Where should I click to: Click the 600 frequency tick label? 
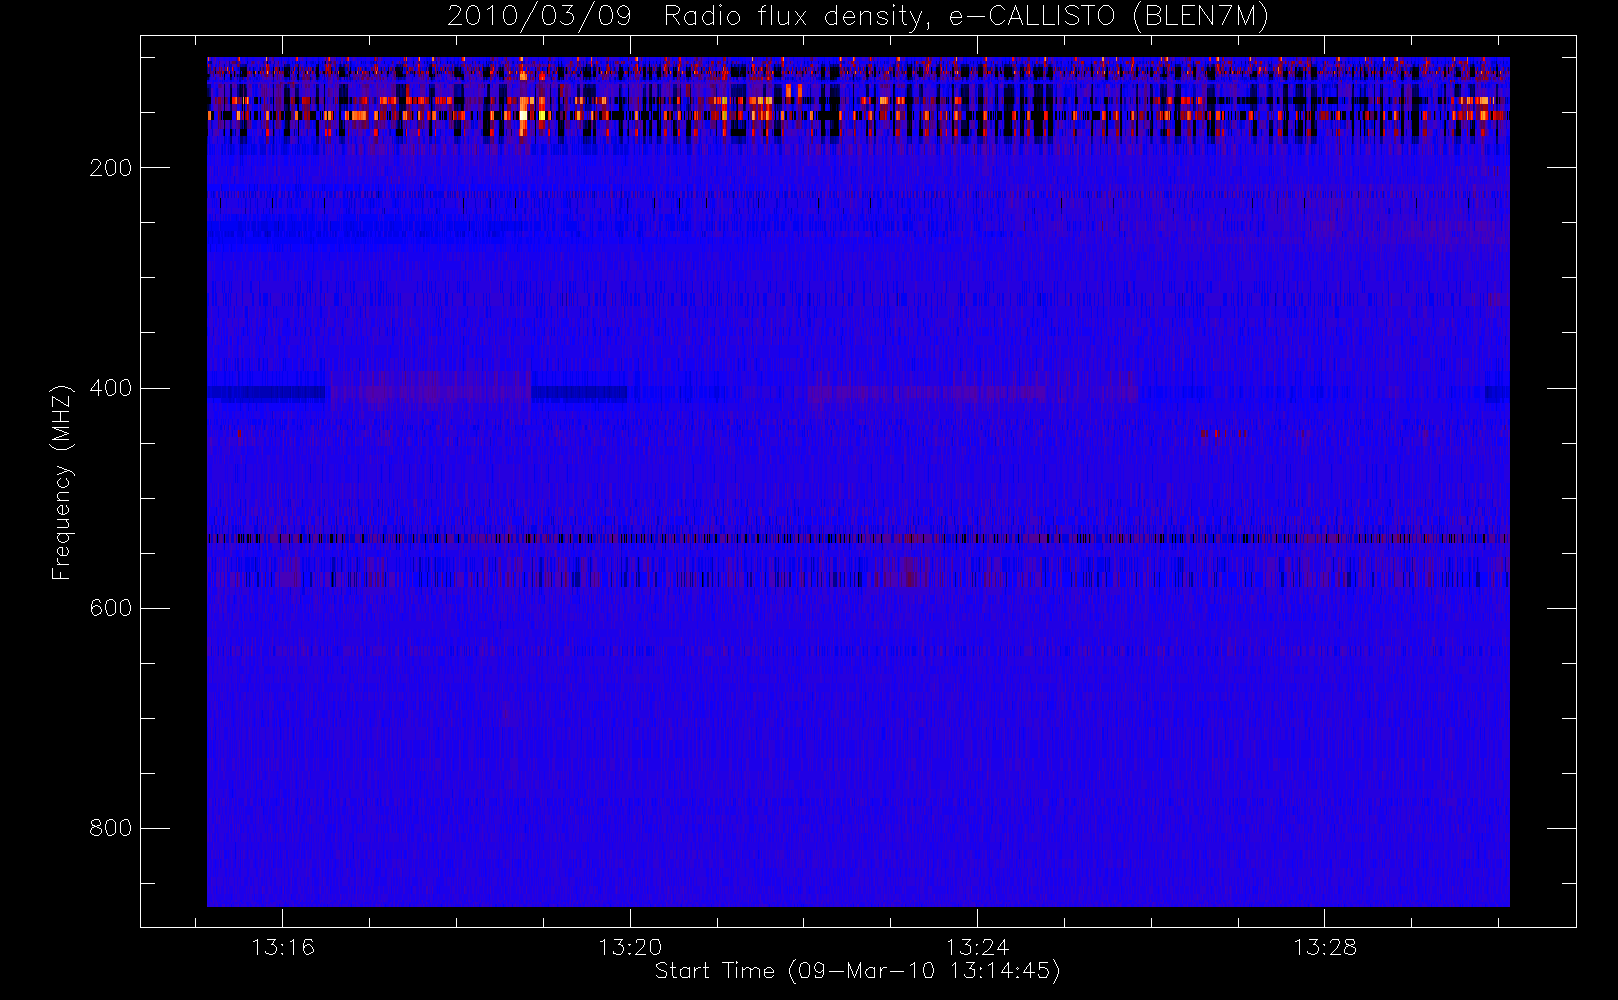[x=110, y=608]
